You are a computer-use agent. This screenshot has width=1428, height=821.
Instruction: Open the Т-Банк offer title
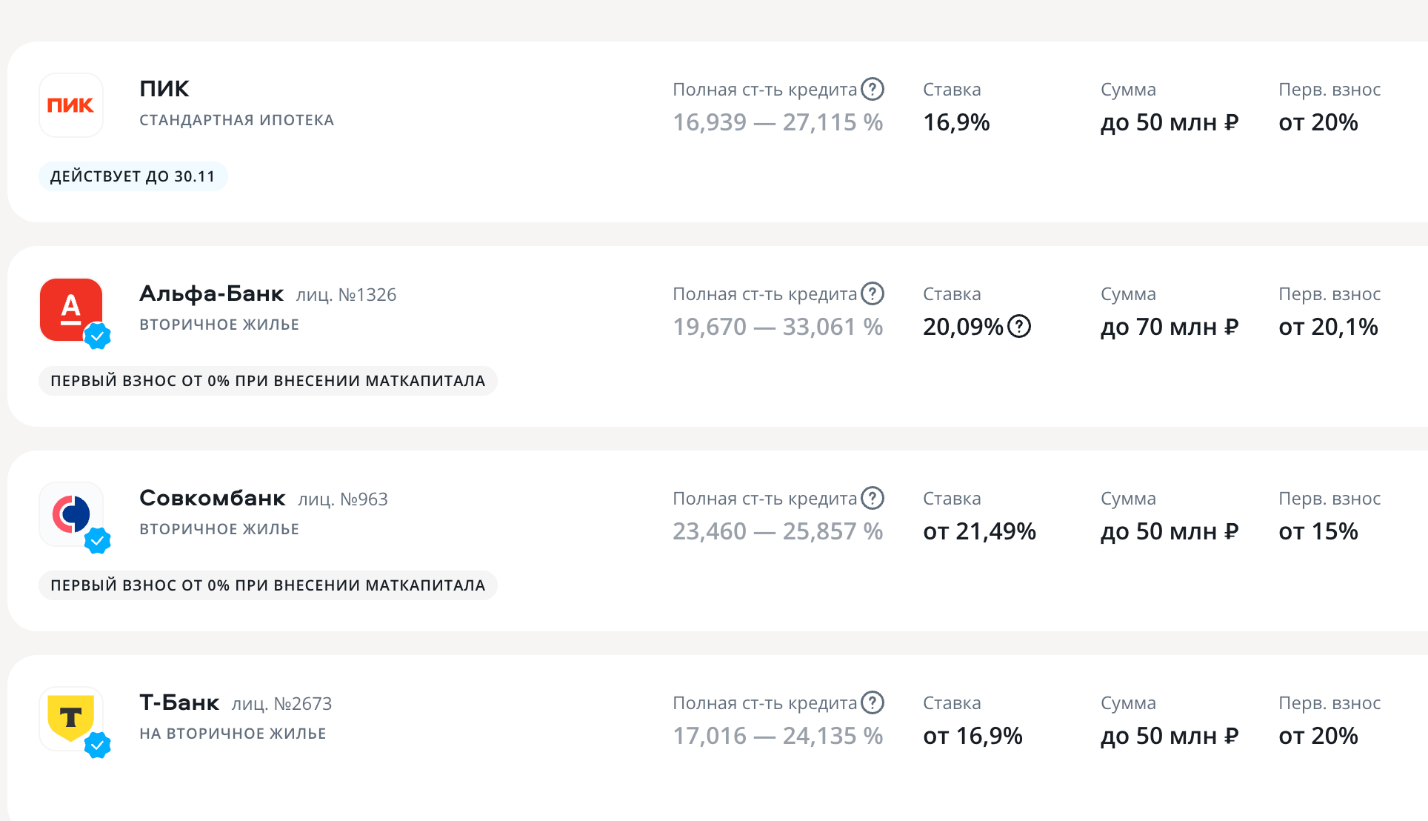click(179, 703)
